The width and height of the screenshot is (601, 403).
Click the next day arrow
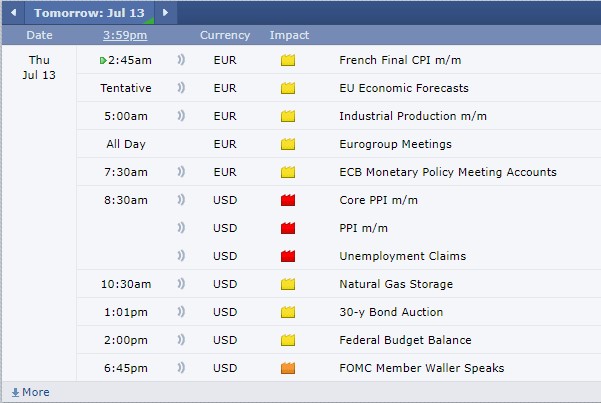click(x=165, y=13)
